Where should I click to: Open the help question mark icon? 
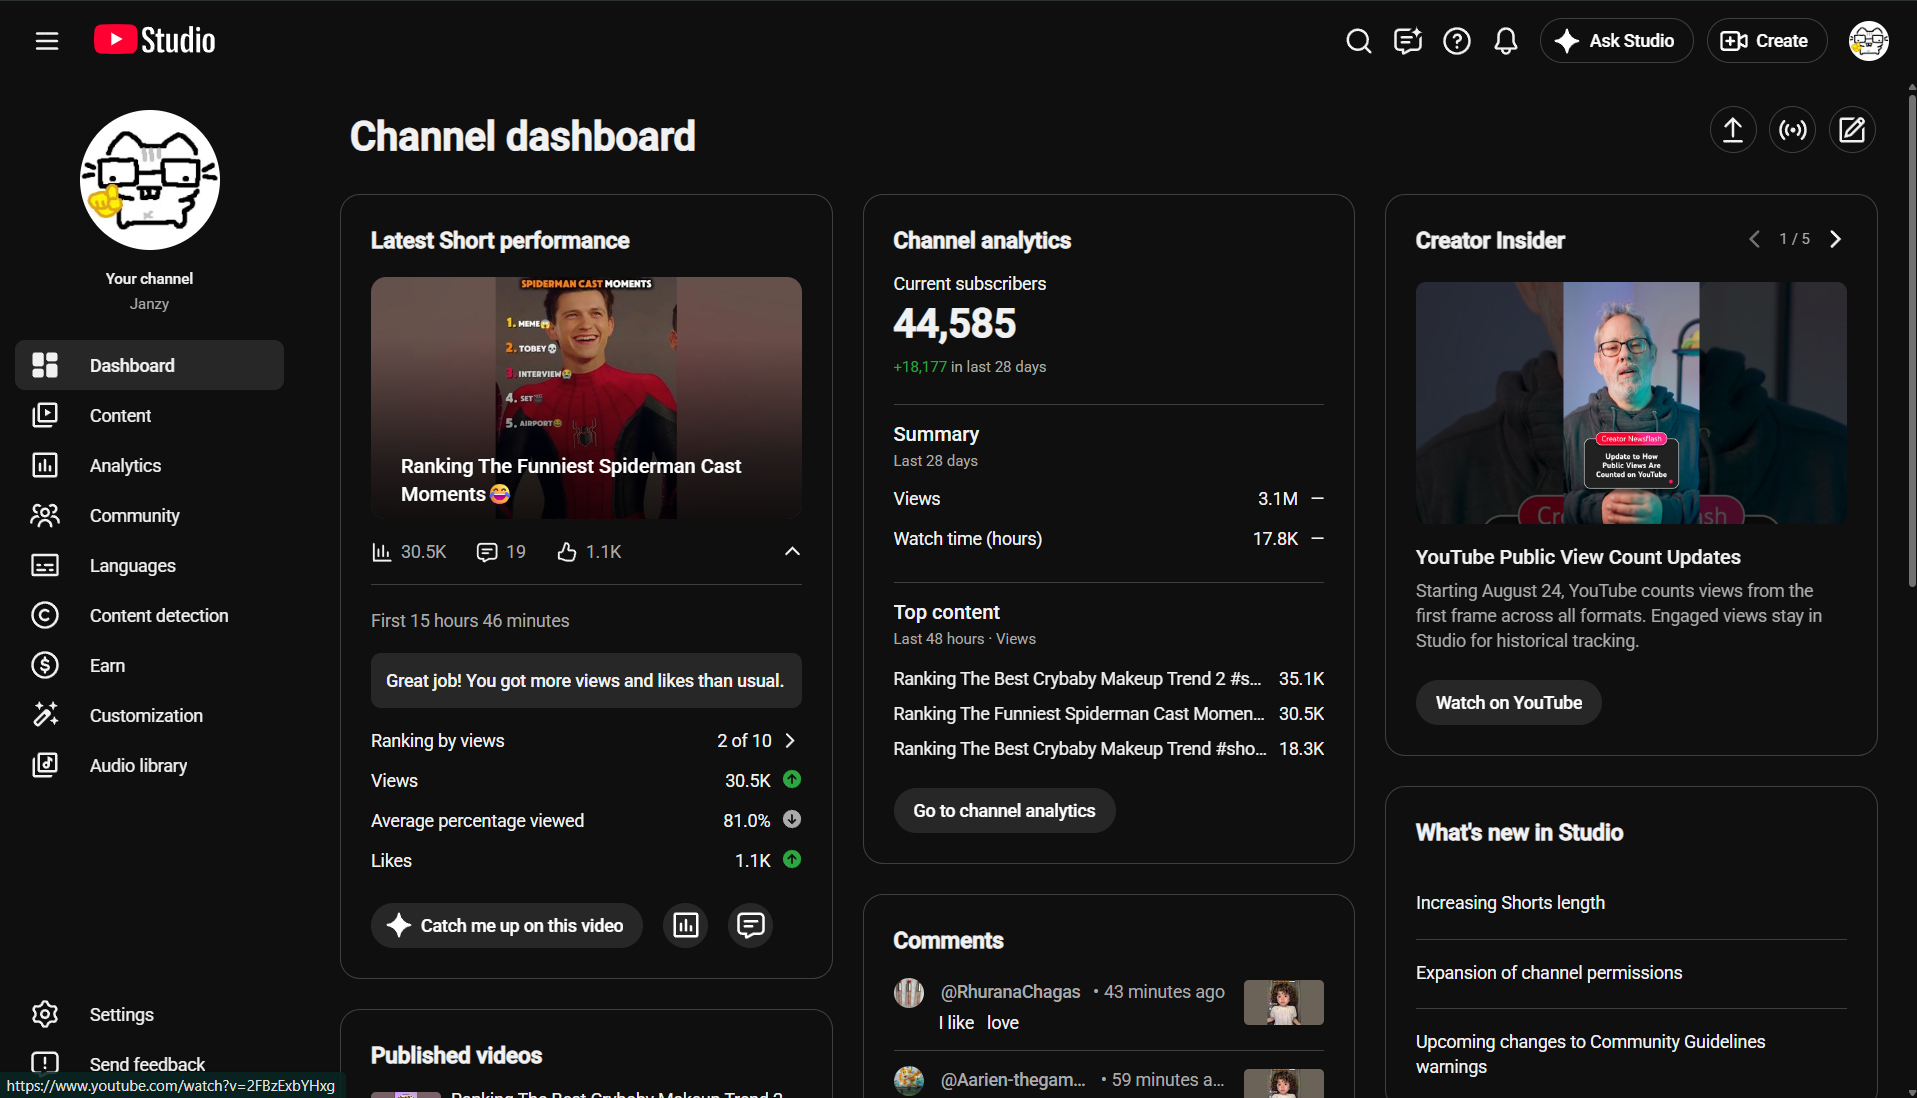(x=1456, y=41)
